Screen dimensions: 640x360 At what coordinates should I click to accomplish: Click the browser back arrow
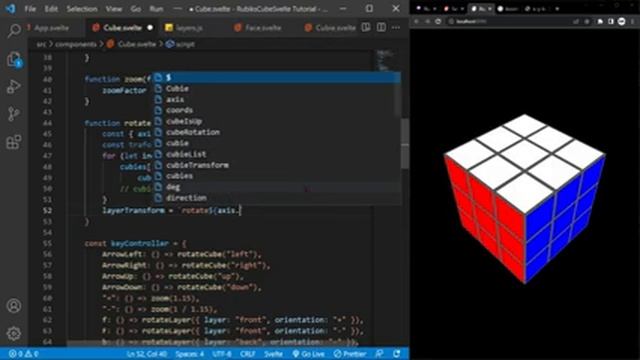(x=416, y=21)
